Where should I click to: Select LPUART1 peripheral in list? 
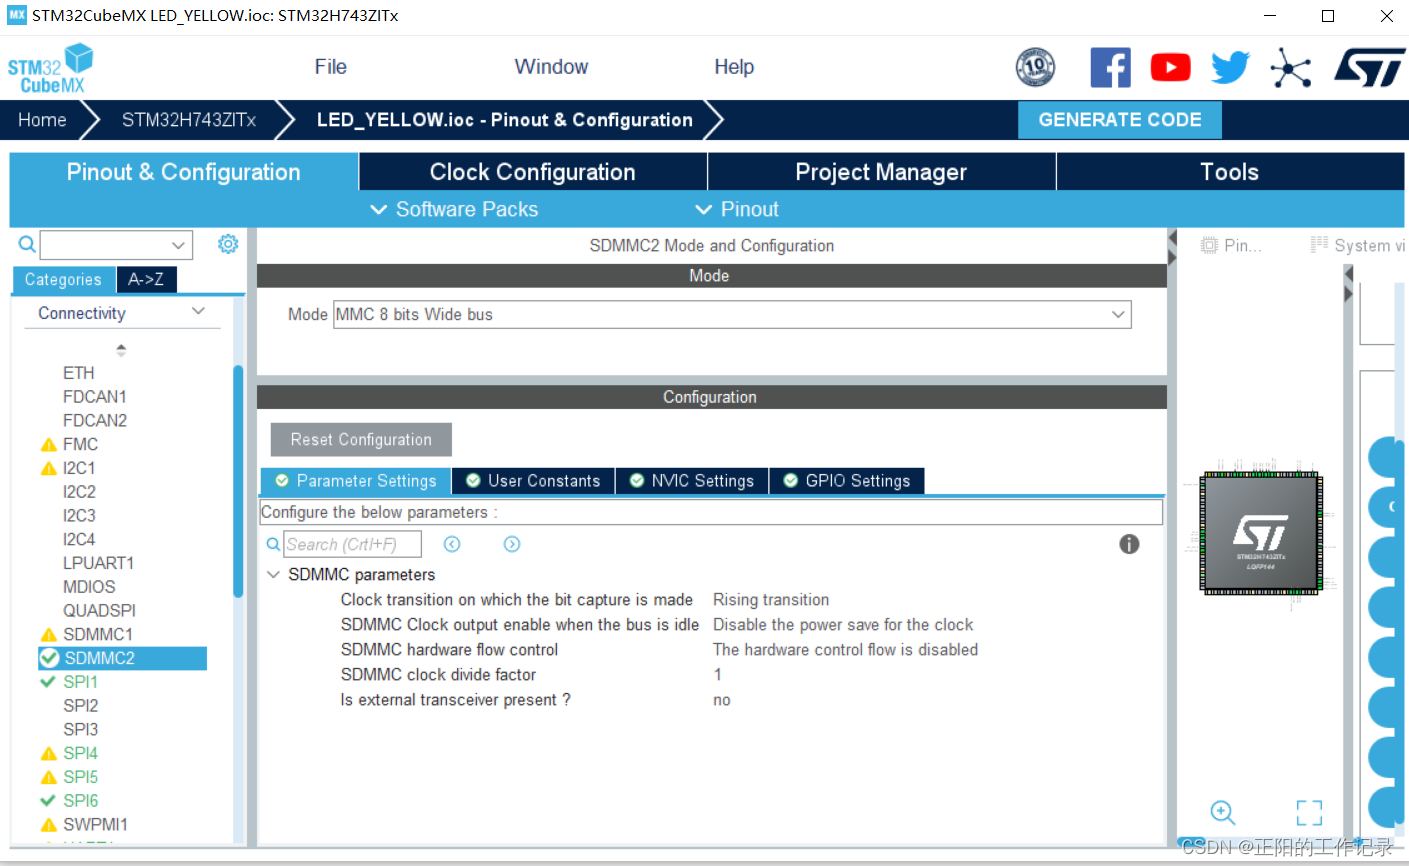click(98, 563)
